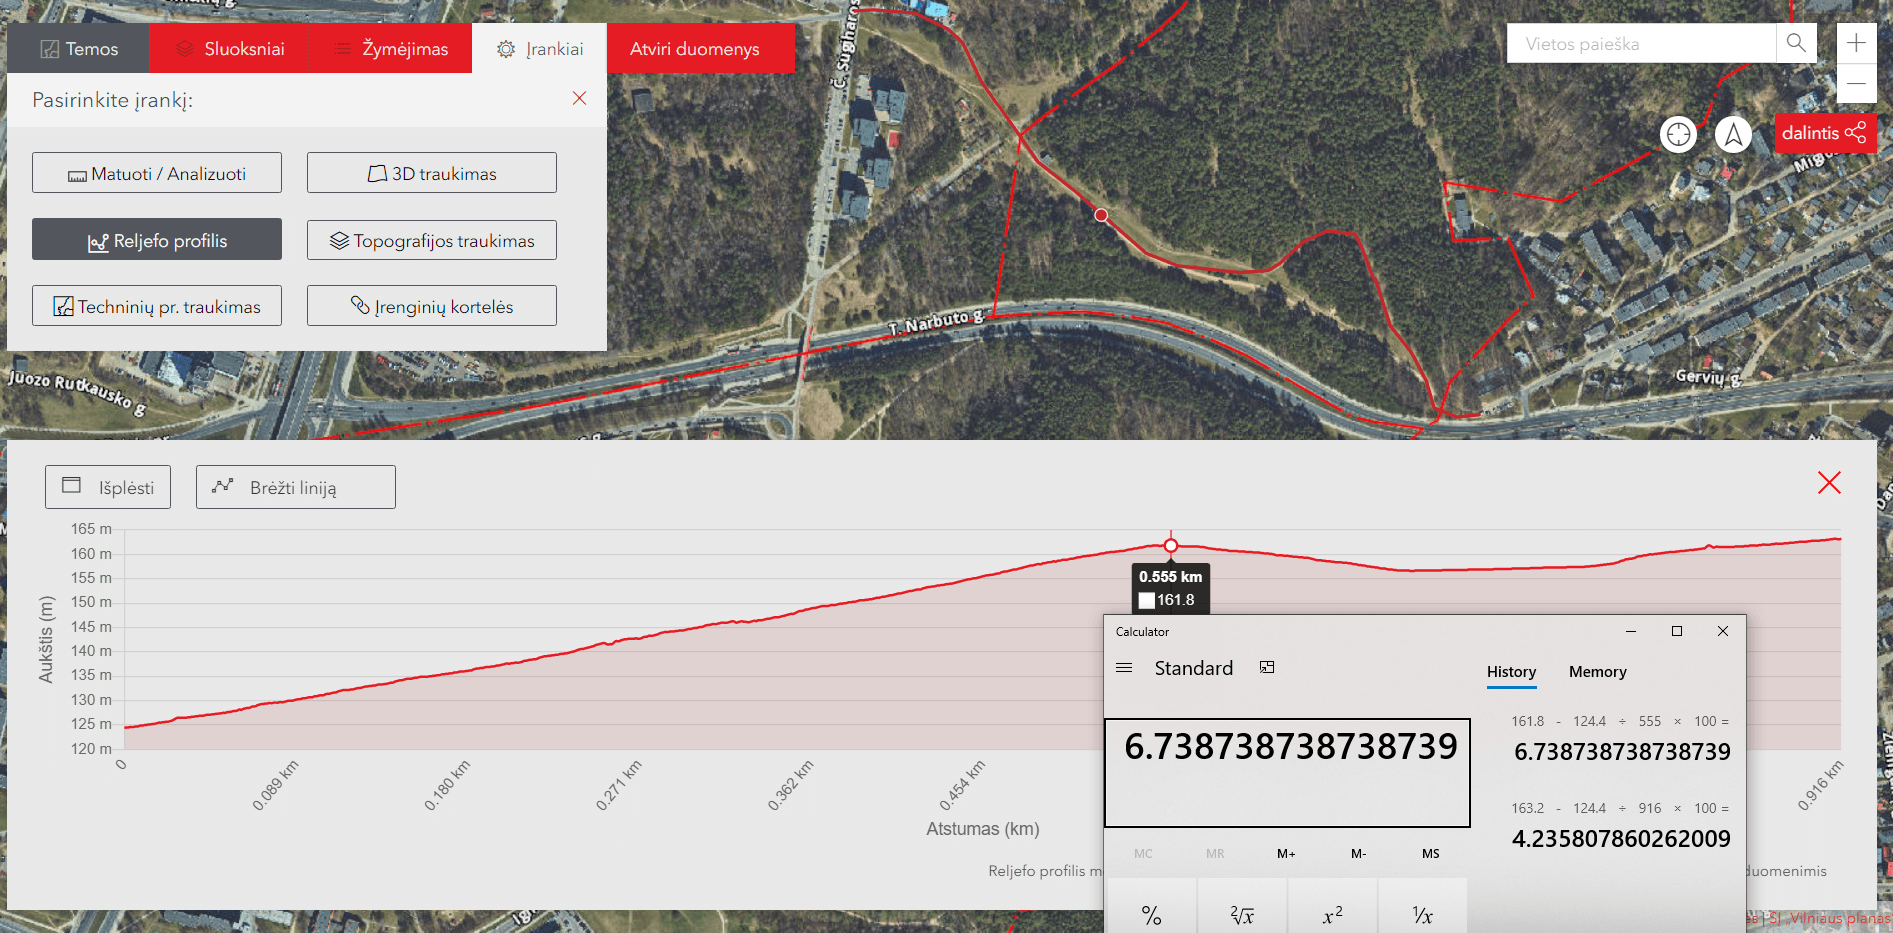Expand the profile with Išplėsti button
This screenshot has width=1893, height=933.
tap(108, 487)
